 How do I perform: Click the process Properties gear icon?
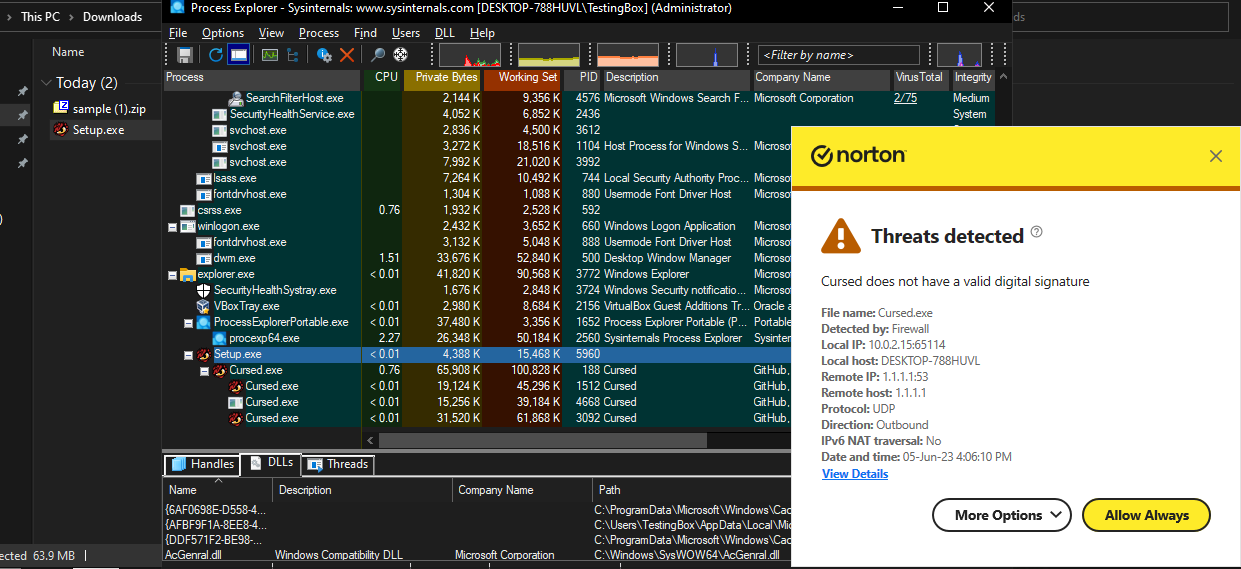(324, 55)
